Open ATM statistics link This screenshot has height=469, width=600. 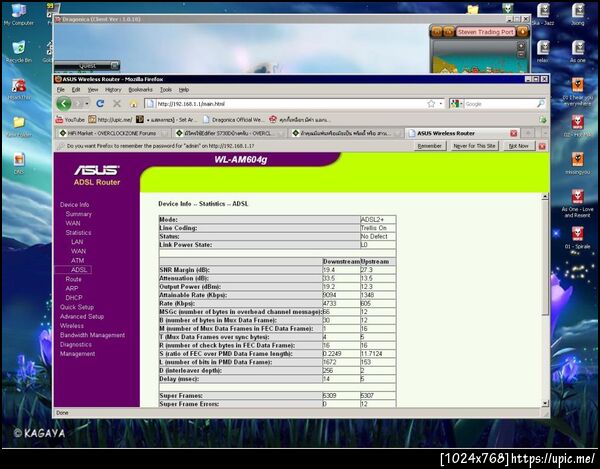77,261
